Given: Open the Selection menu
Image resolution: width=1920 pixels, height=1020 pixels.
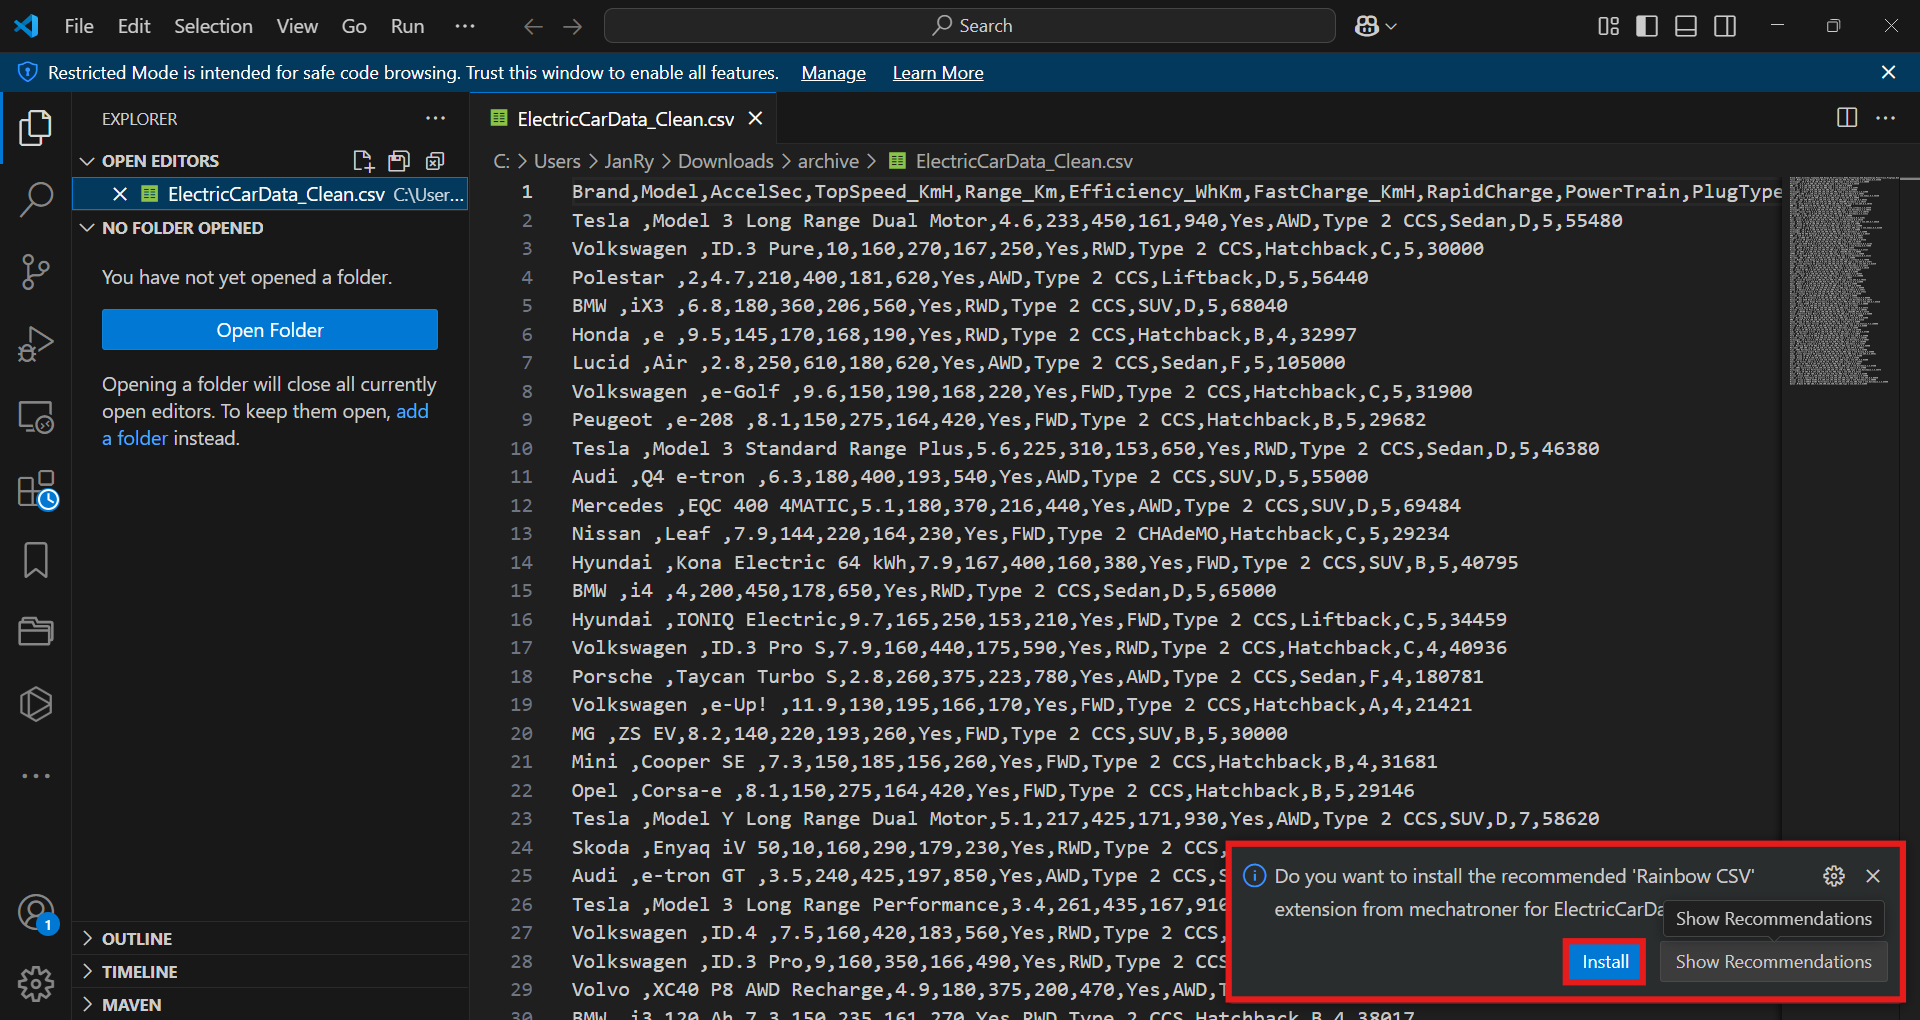Looking at the screenshot, I should point(213,26).
